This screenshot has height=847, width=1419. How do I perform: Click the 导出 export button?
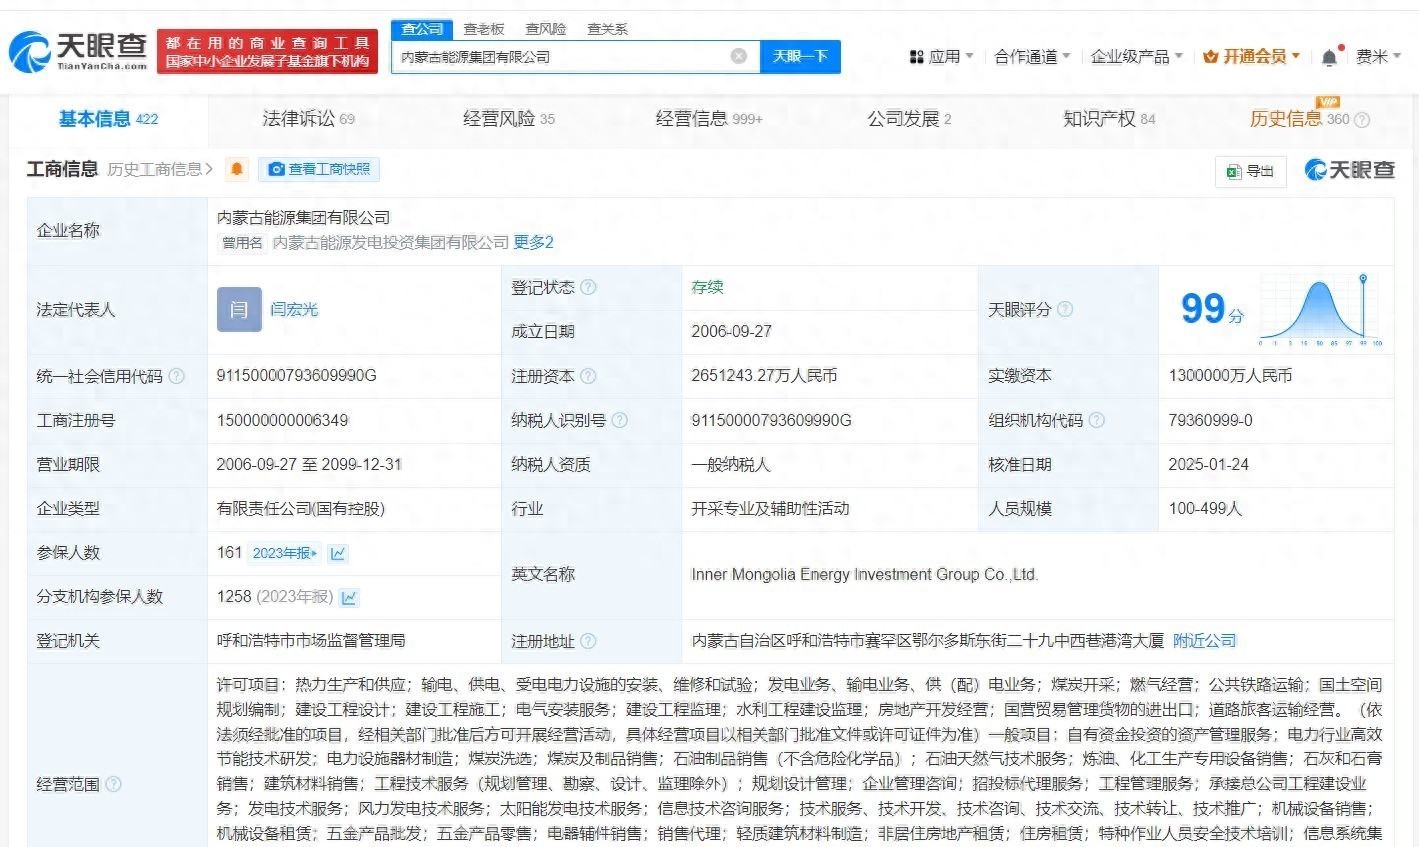coord(1250,171)
